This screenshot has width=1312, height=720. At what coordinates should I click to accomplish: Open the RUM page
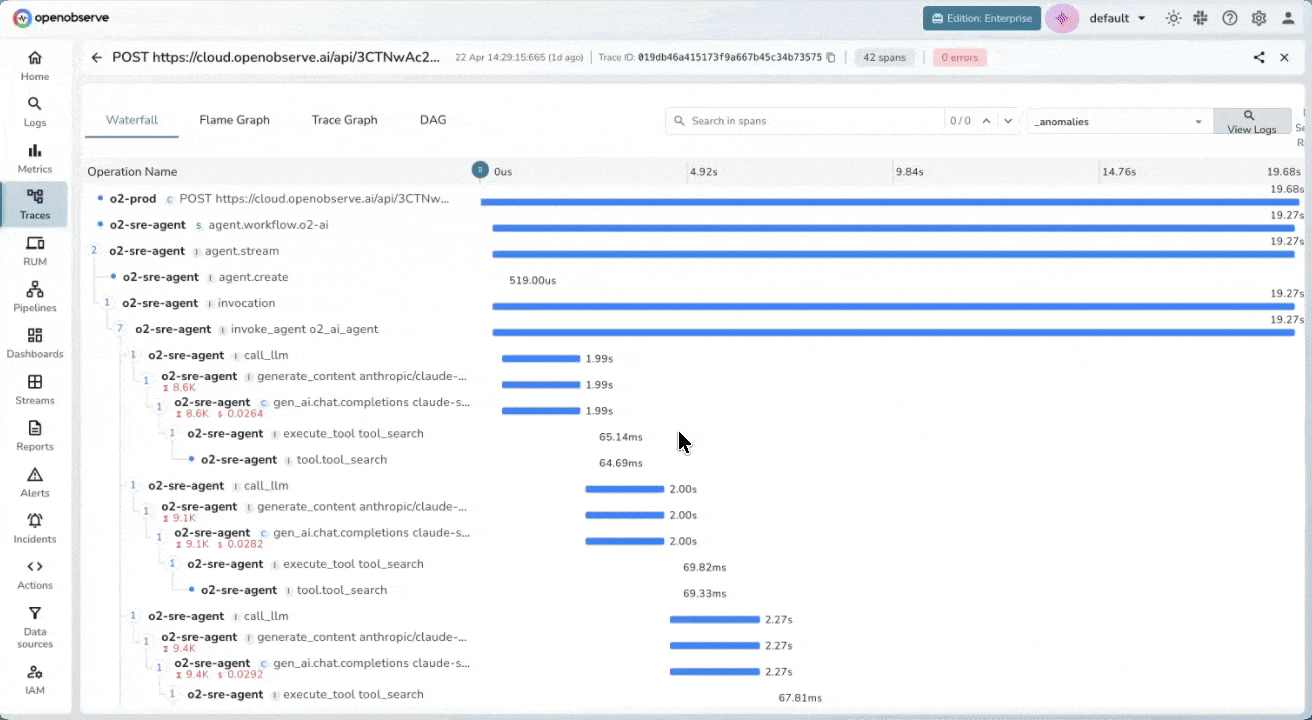tap(35, 251)
